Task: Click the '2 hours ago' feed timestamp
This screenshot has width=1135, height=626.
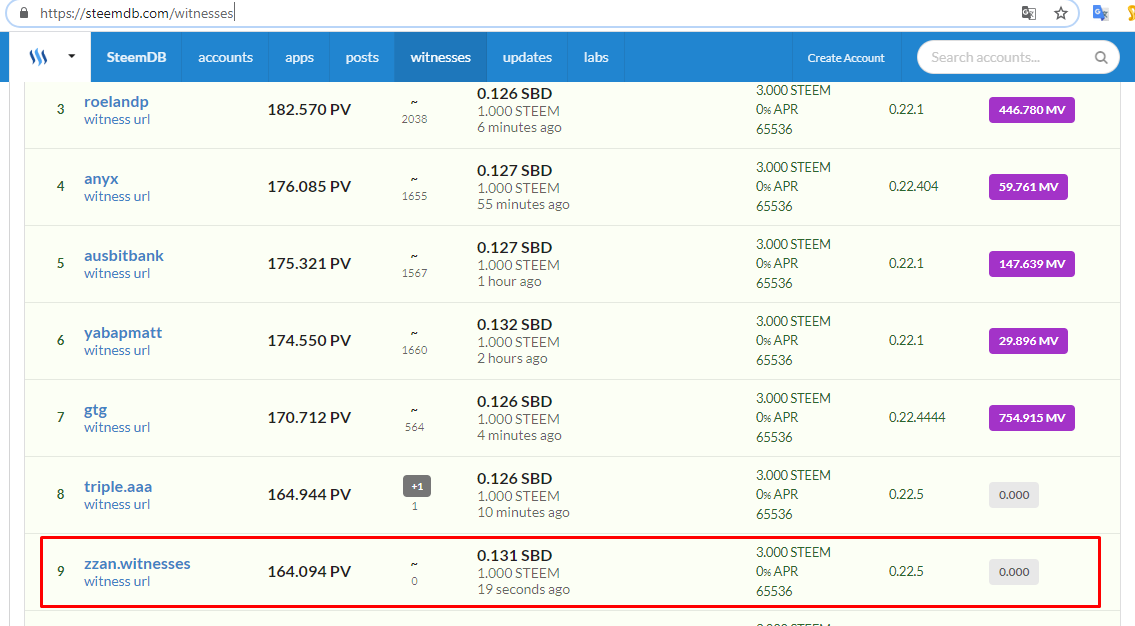Action: (x=512, y=358)
